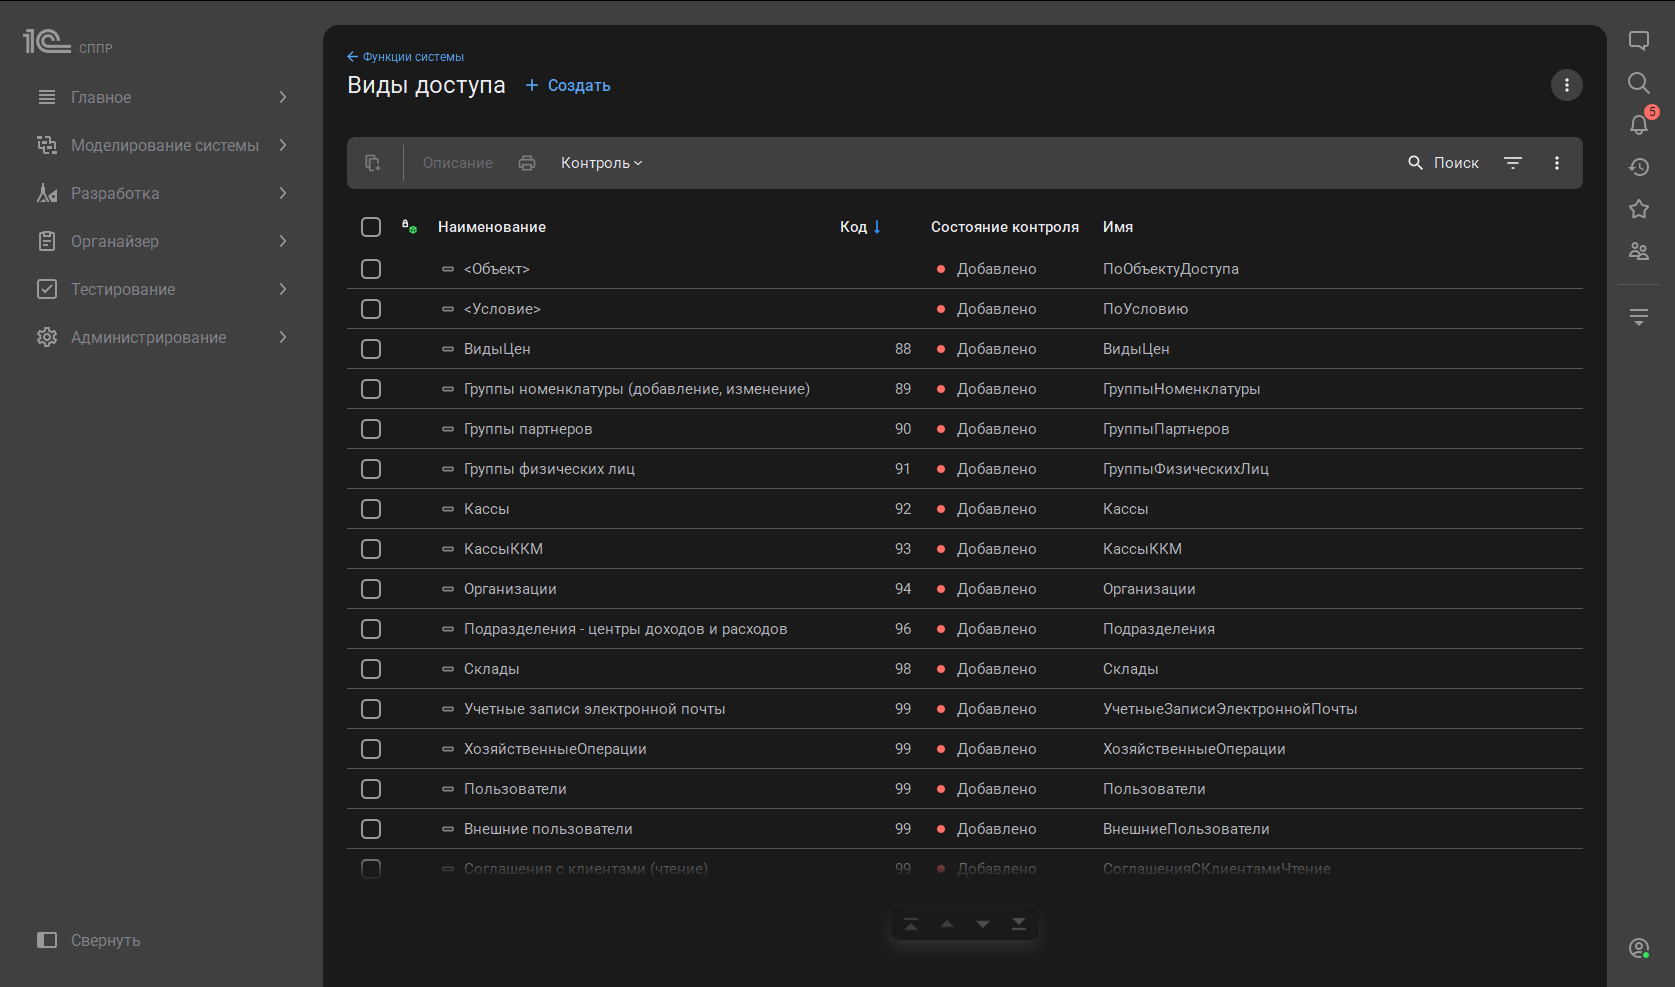1675x987 pixels.
Task: Open favorites star in right sidebar
Action: coord(1638,209)
